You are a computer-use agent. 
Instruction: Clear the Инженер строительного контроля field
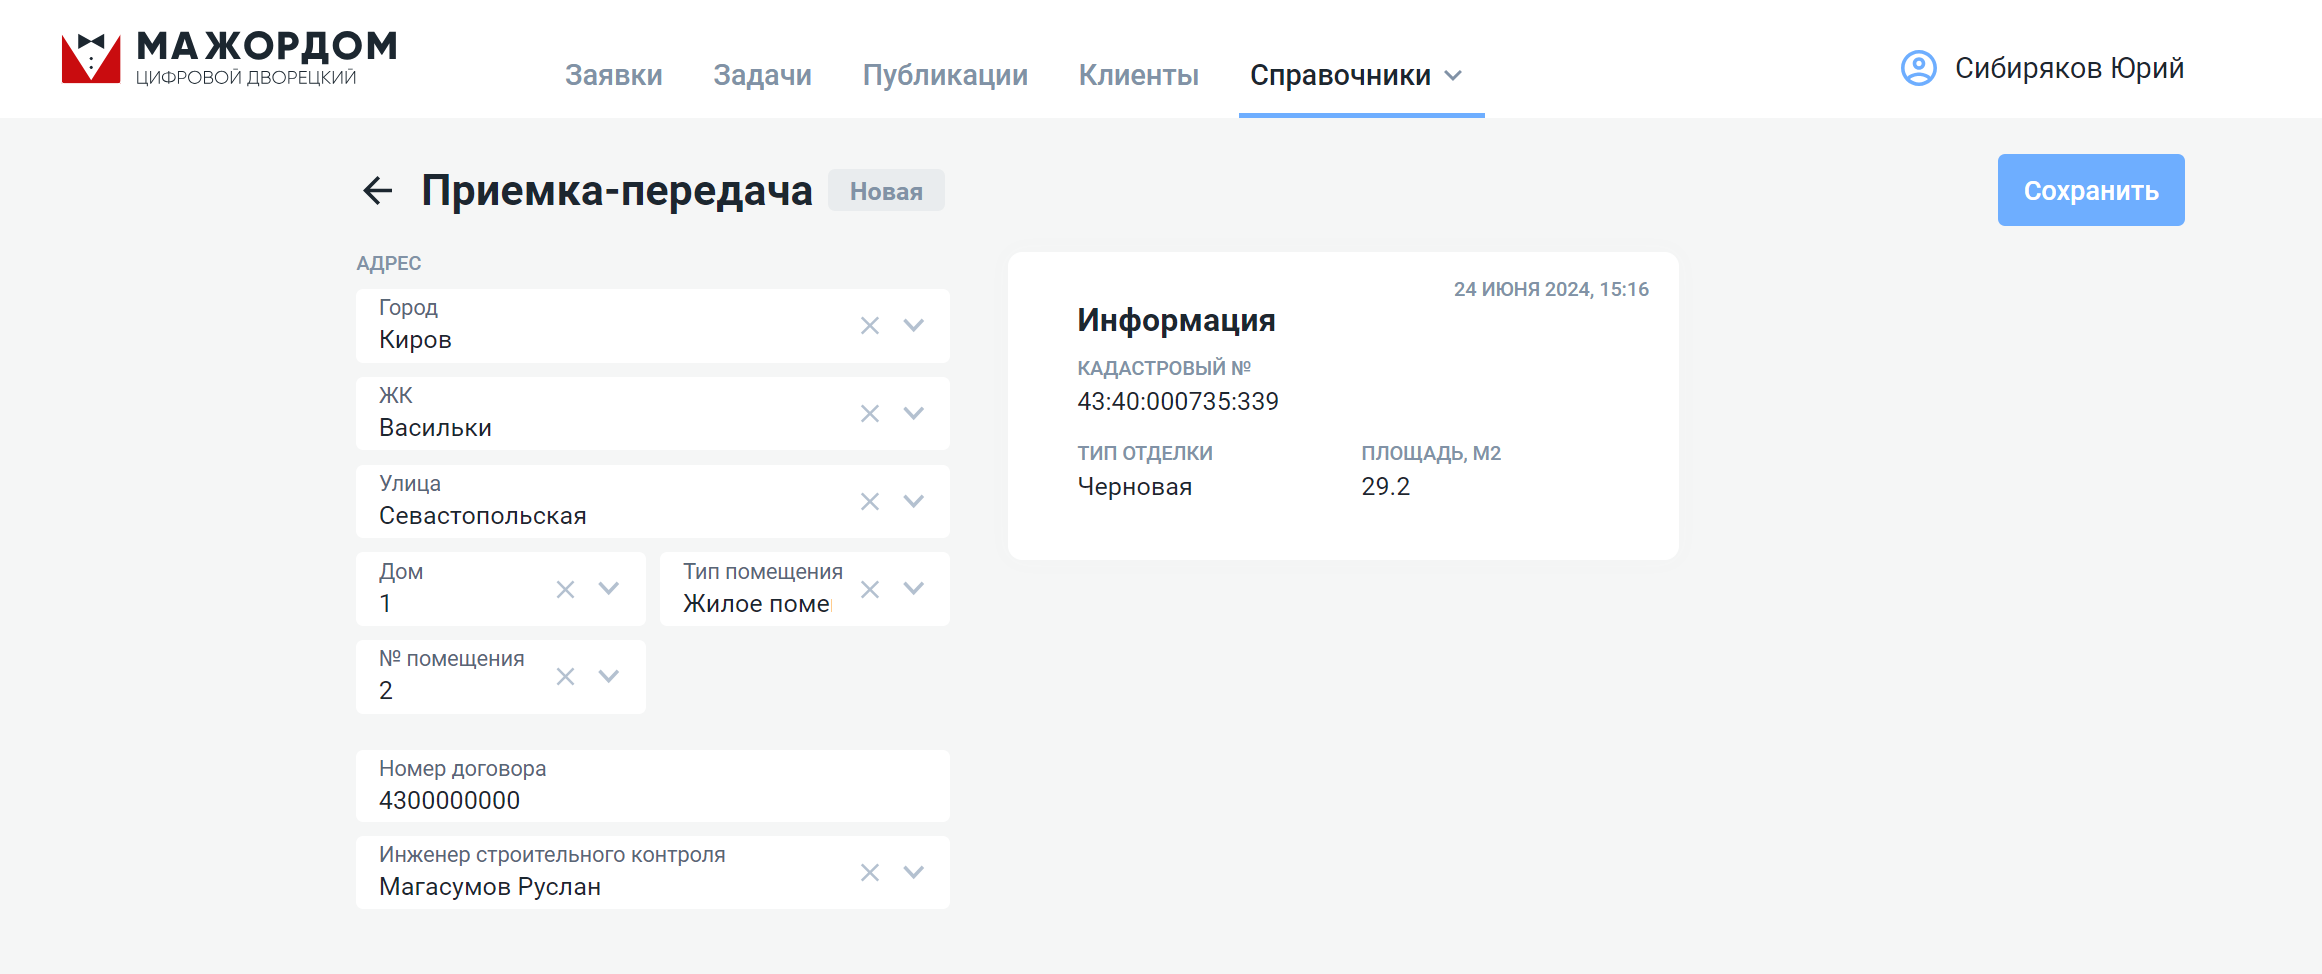tap(870, 873)
